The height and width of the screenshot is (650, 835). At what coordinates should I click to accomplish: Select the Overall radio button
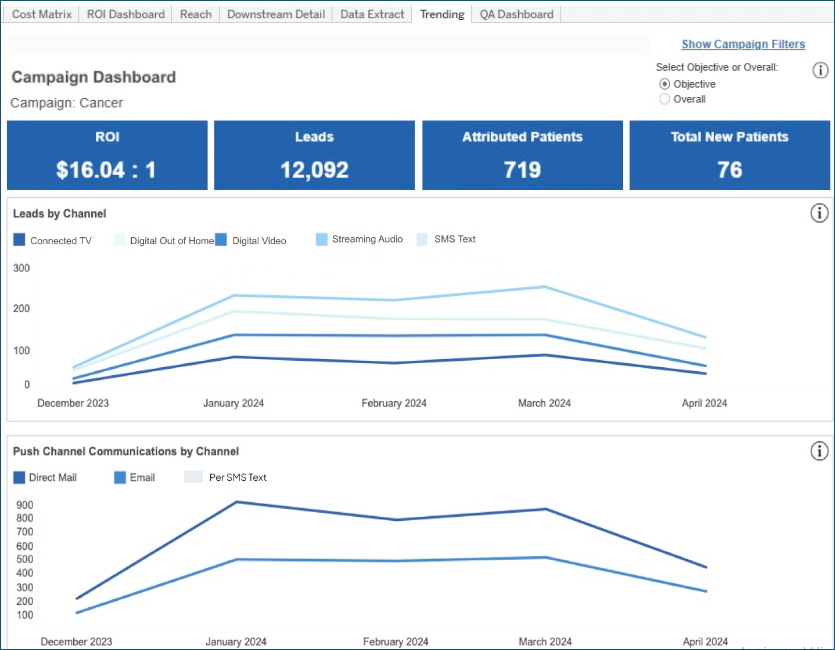665,99
